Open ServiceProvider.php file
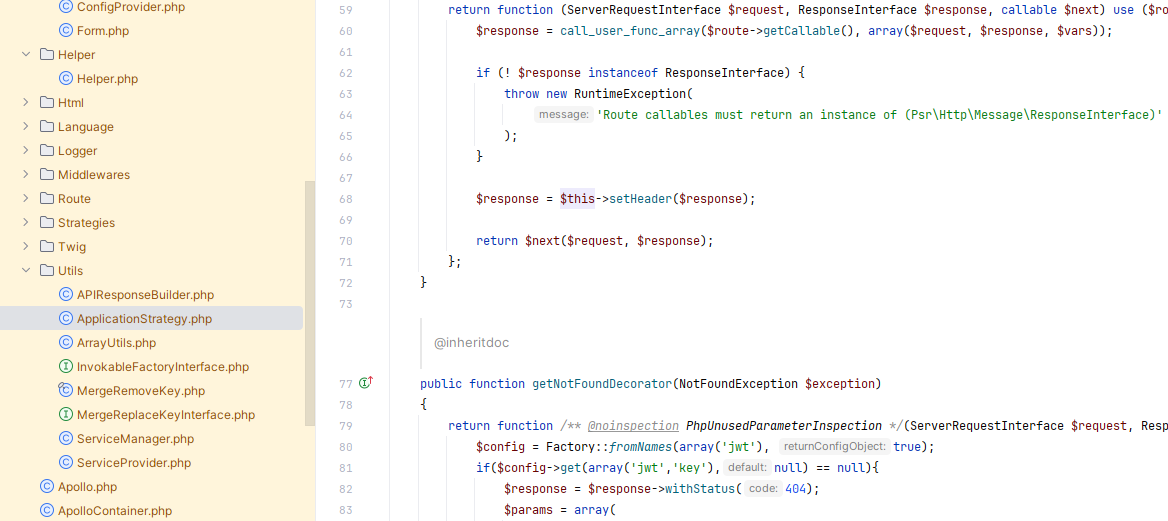 pyautogui.click(x=134, y=463)
